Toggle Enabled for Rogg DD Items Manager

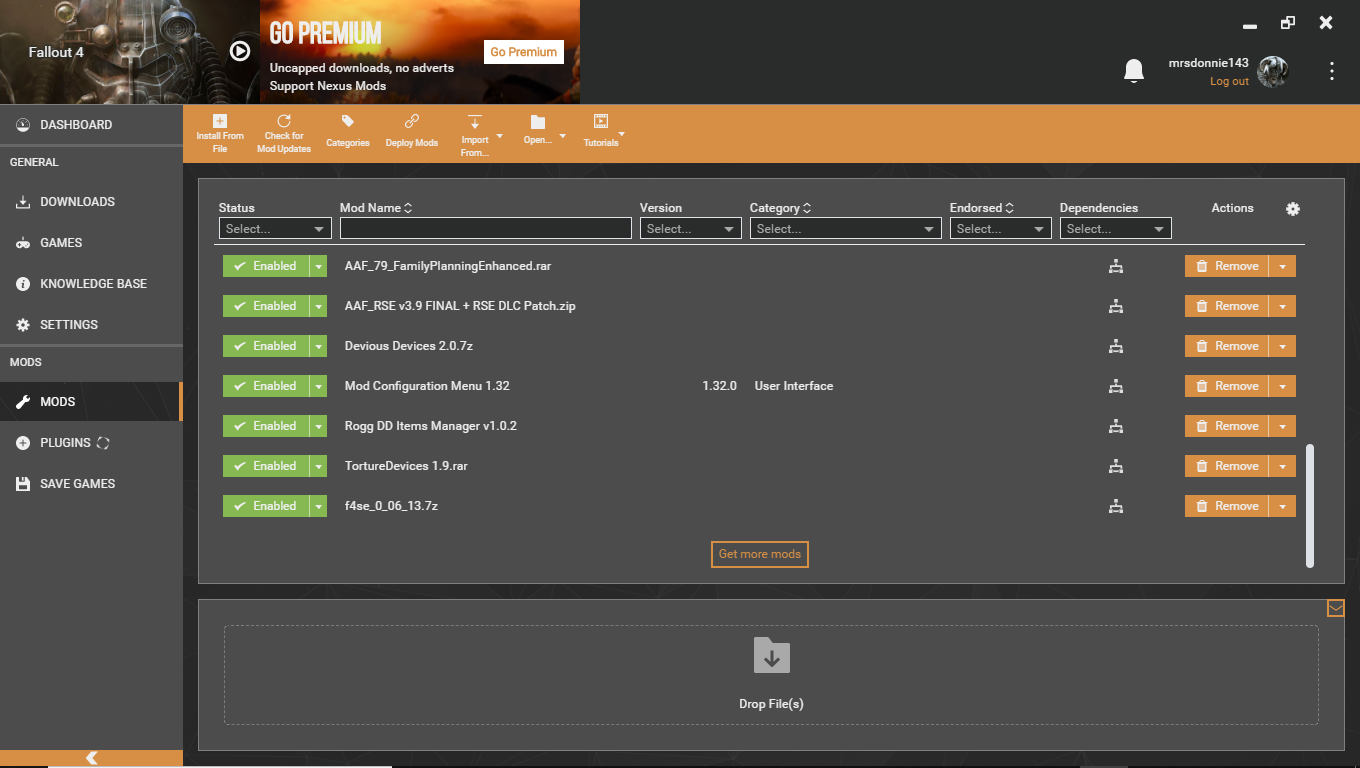coord(265,426)
